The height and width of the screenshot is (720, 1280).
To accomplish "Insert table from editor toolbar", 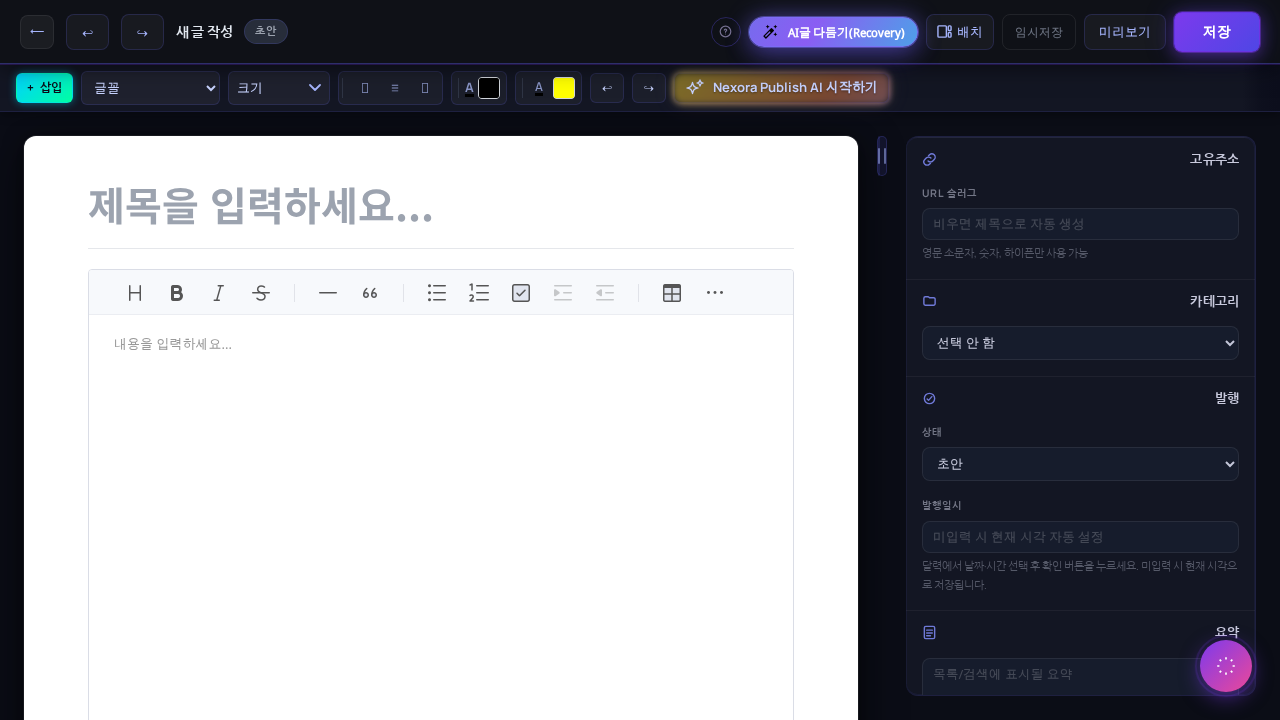I will point(672,293).
